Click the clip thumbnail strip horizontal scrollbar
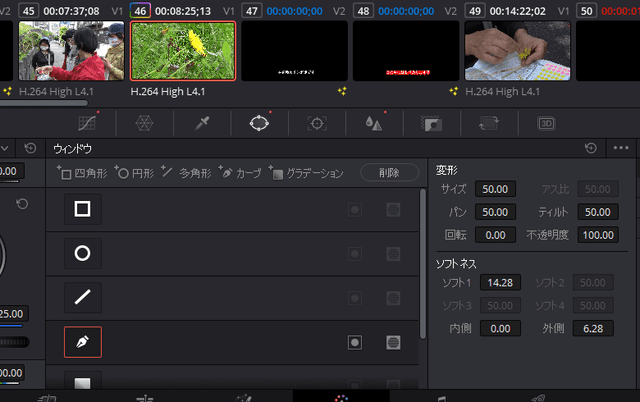Image resolution: width=640 pixels, height=402 pixels. pyautogui.click(x=43, y=103)
